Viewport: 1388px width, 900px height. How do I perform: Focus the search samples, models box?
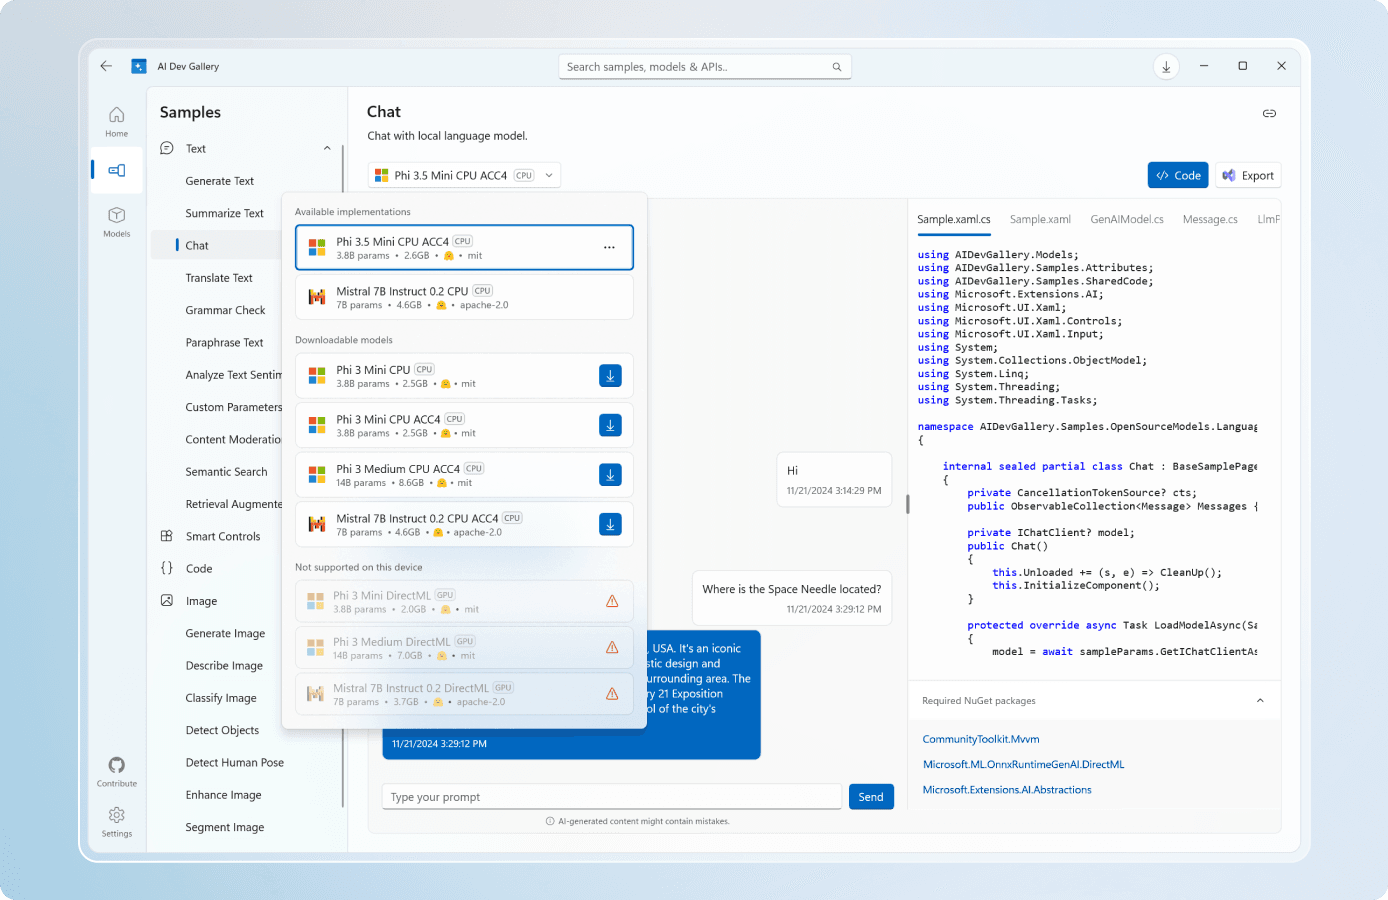[705, 67]
